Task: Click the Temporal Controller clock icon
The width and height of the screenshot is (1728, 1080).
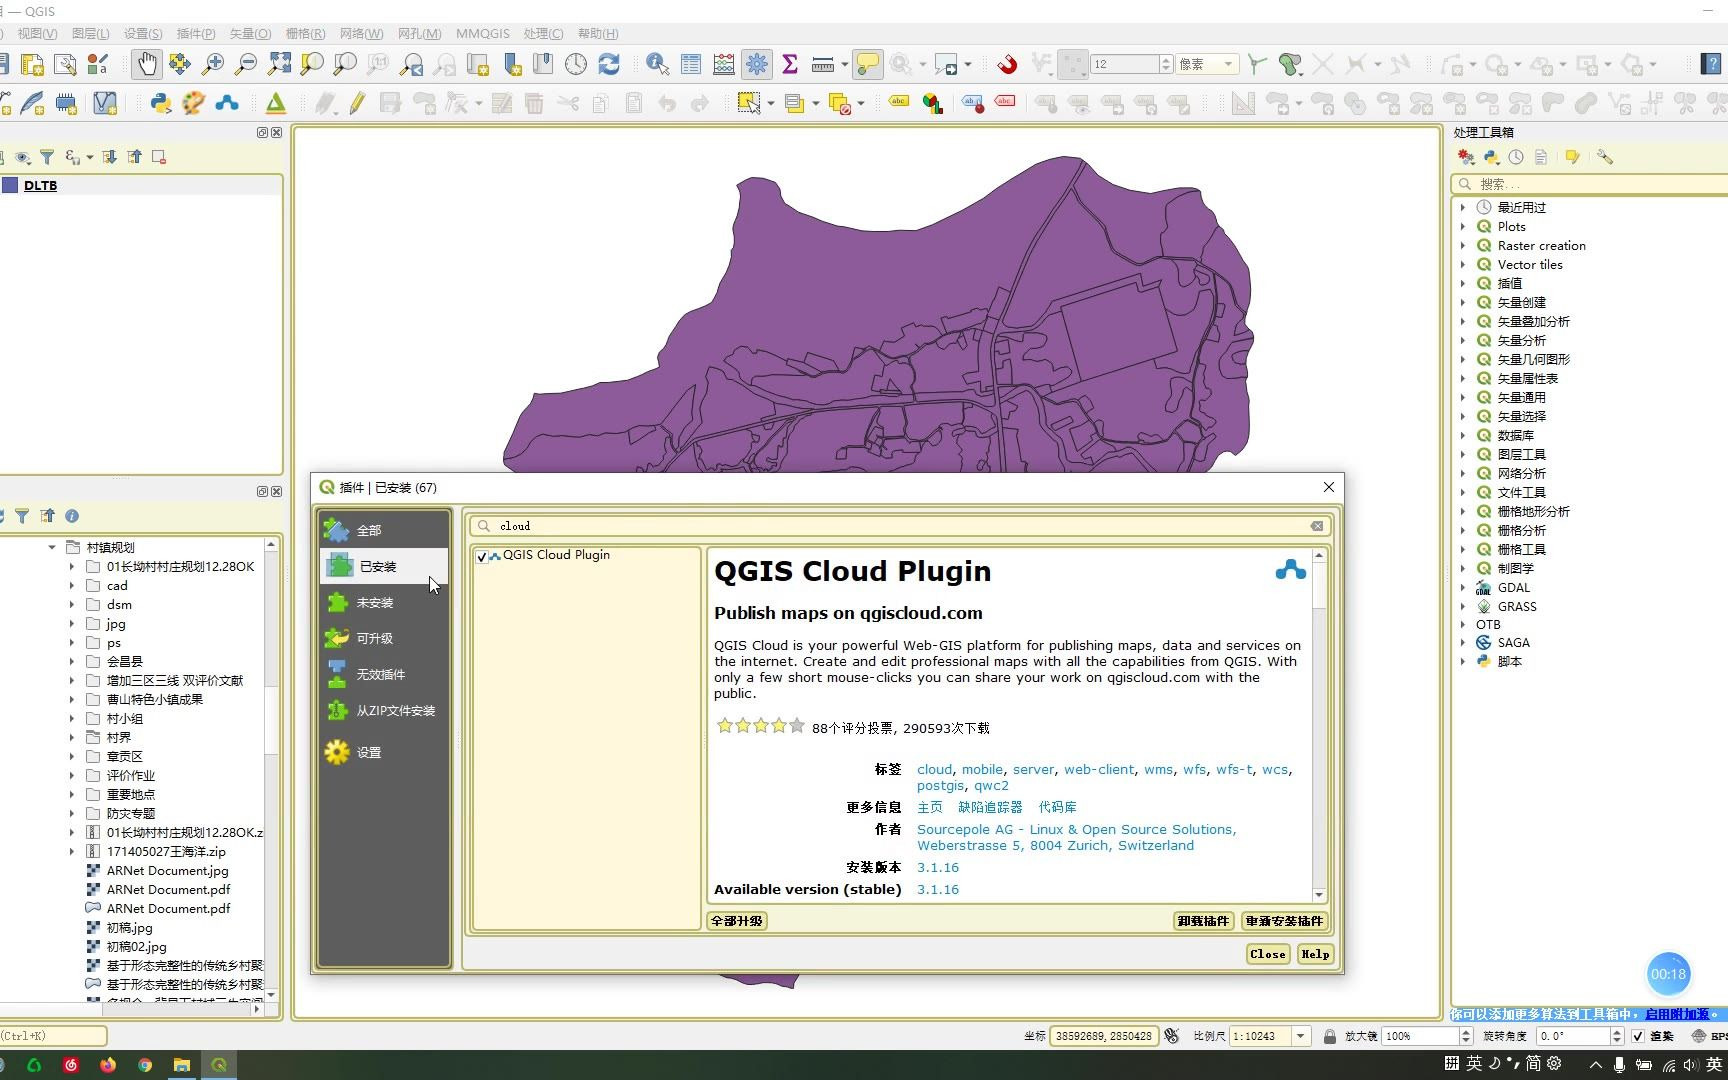Action: coord(576,65)
